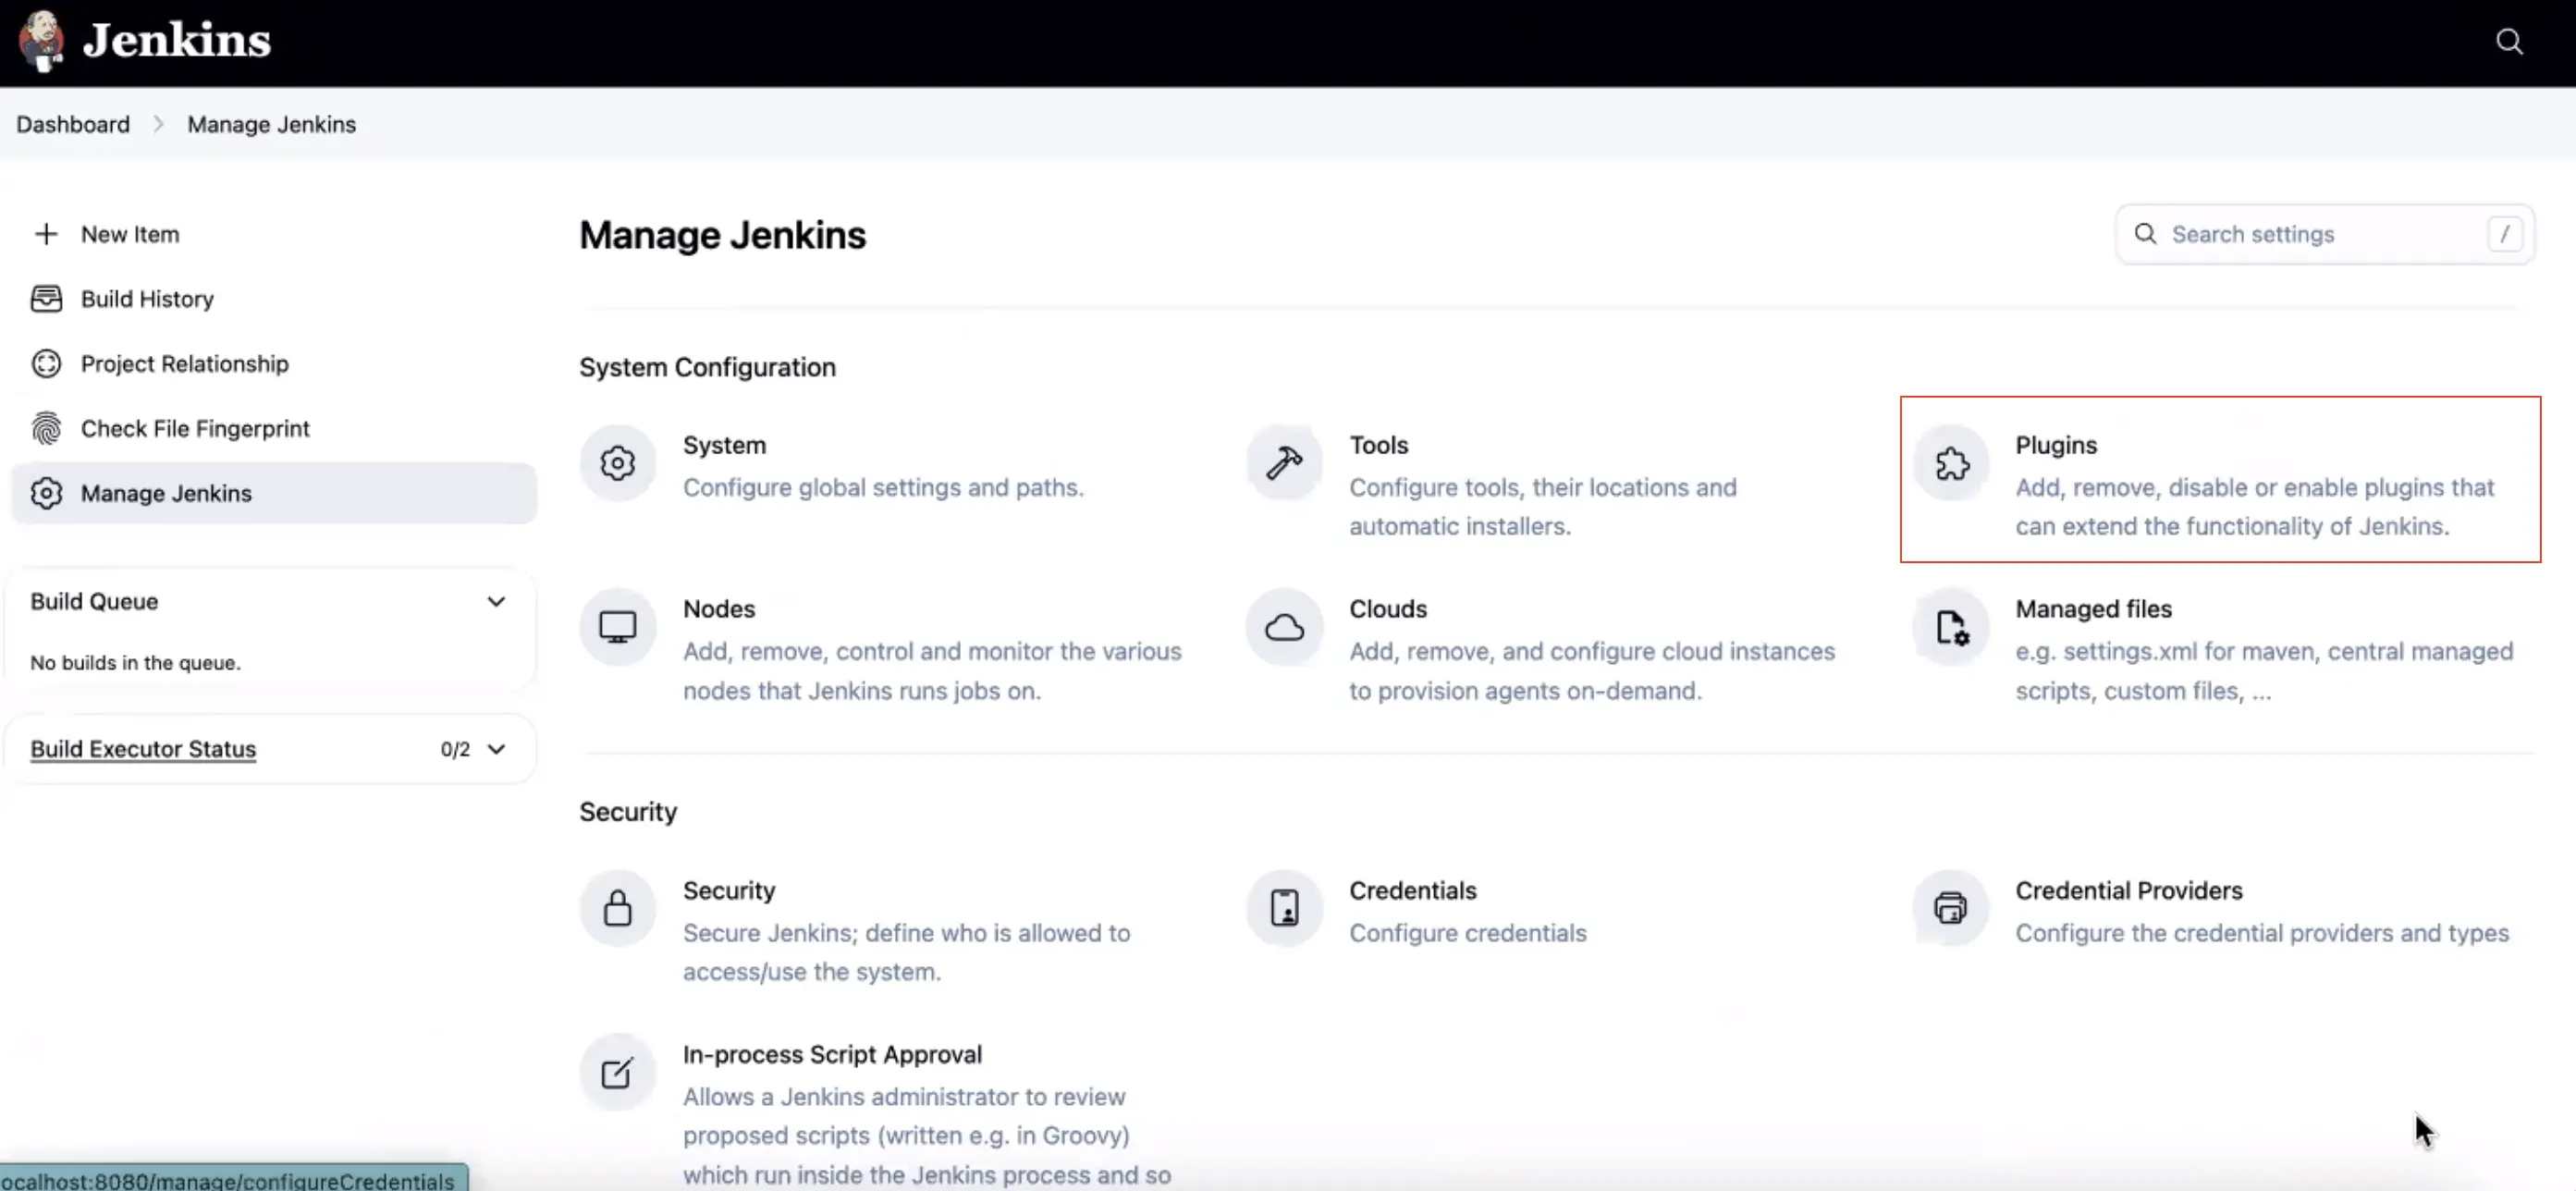
Task: Open the header search magnifier icon
Action: [2509, 41]
